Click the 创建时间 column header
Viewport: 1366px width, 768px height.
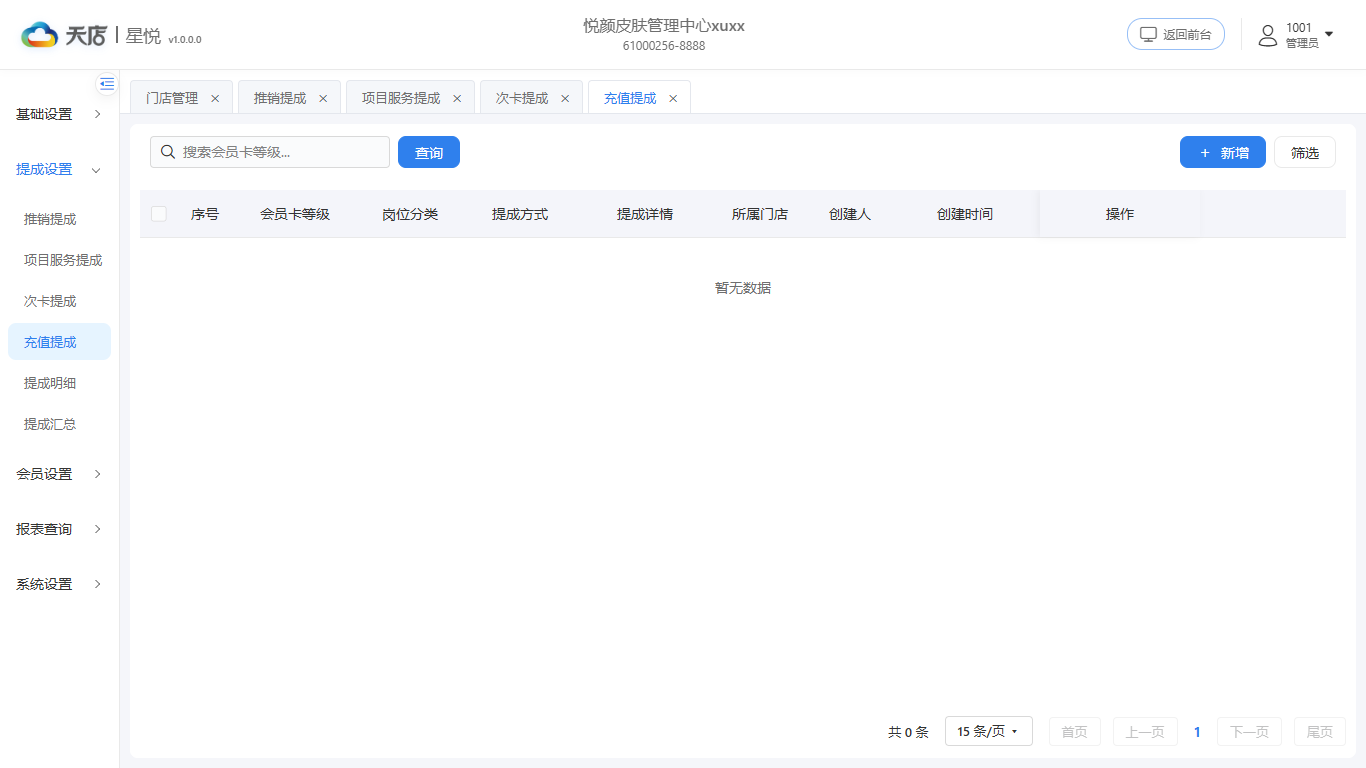click(965, 214)
